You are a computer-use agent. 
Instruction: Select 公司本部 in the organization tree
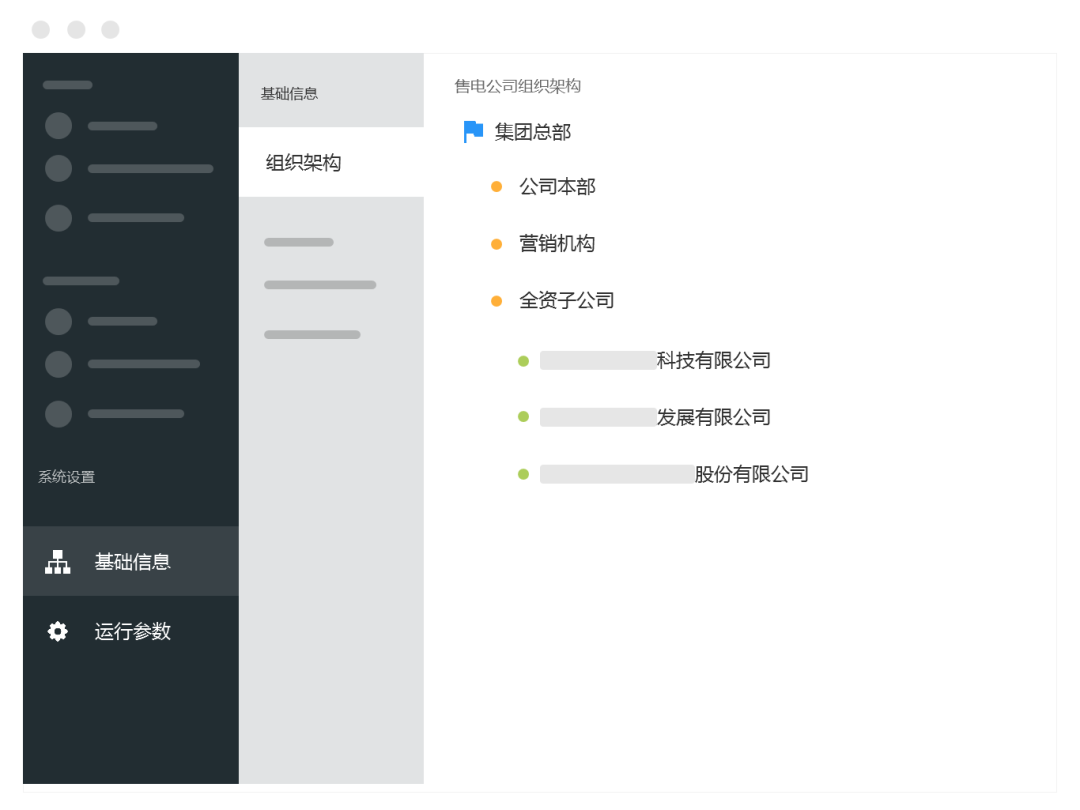click(x=557, y=187)
